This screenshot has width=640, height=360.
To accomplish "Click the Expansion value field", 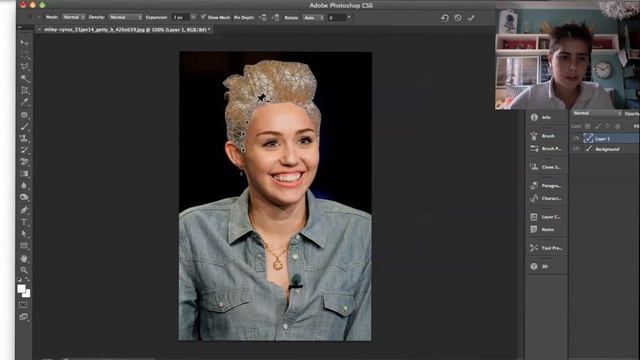I will click(180, 18).
